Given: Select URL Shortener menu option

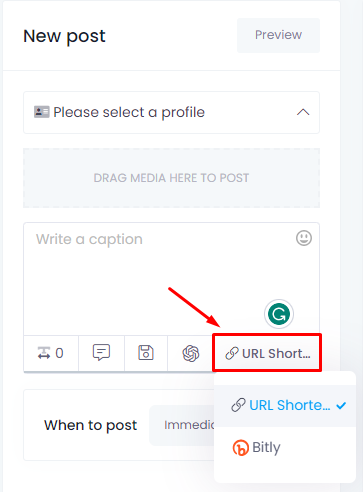Looking at the screenshot, I should [285, 406].
